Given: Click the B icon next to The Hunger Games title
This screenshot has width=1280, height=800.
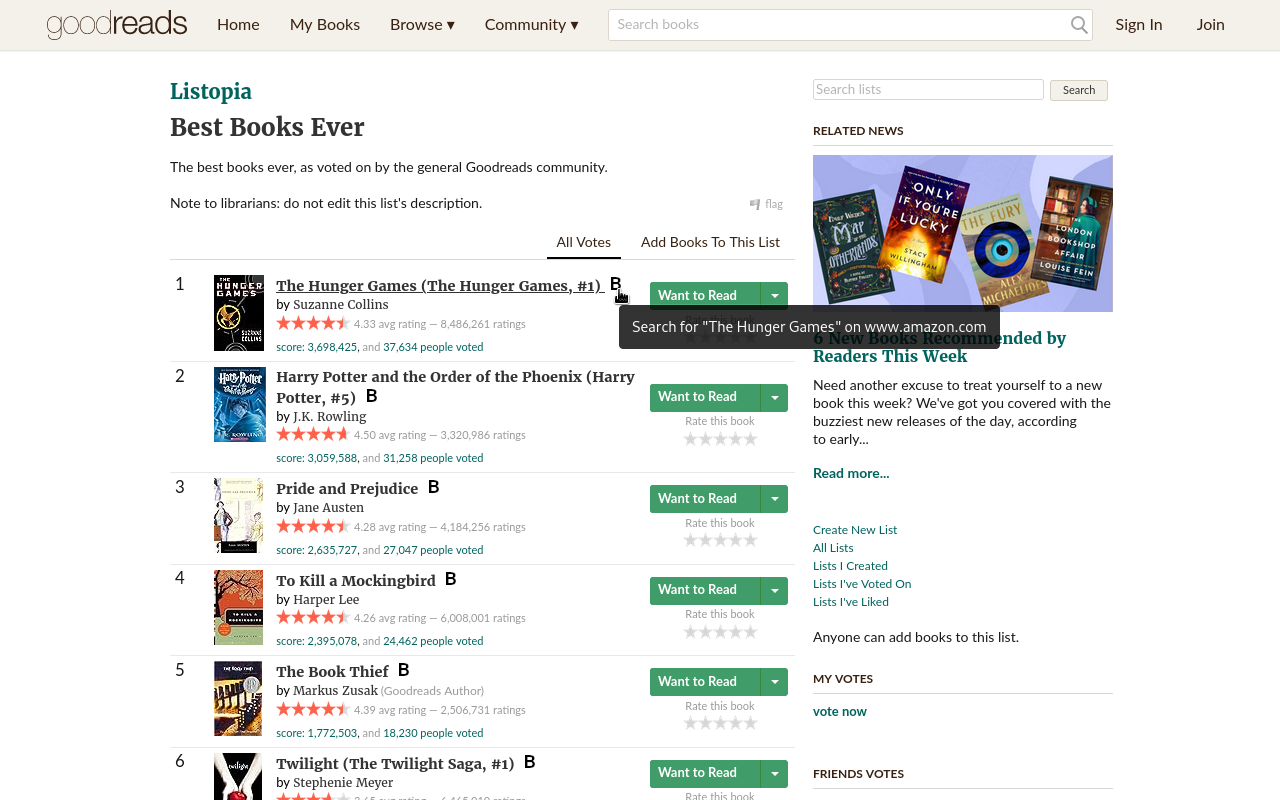Looking at the screenshot, I should 616,285.
